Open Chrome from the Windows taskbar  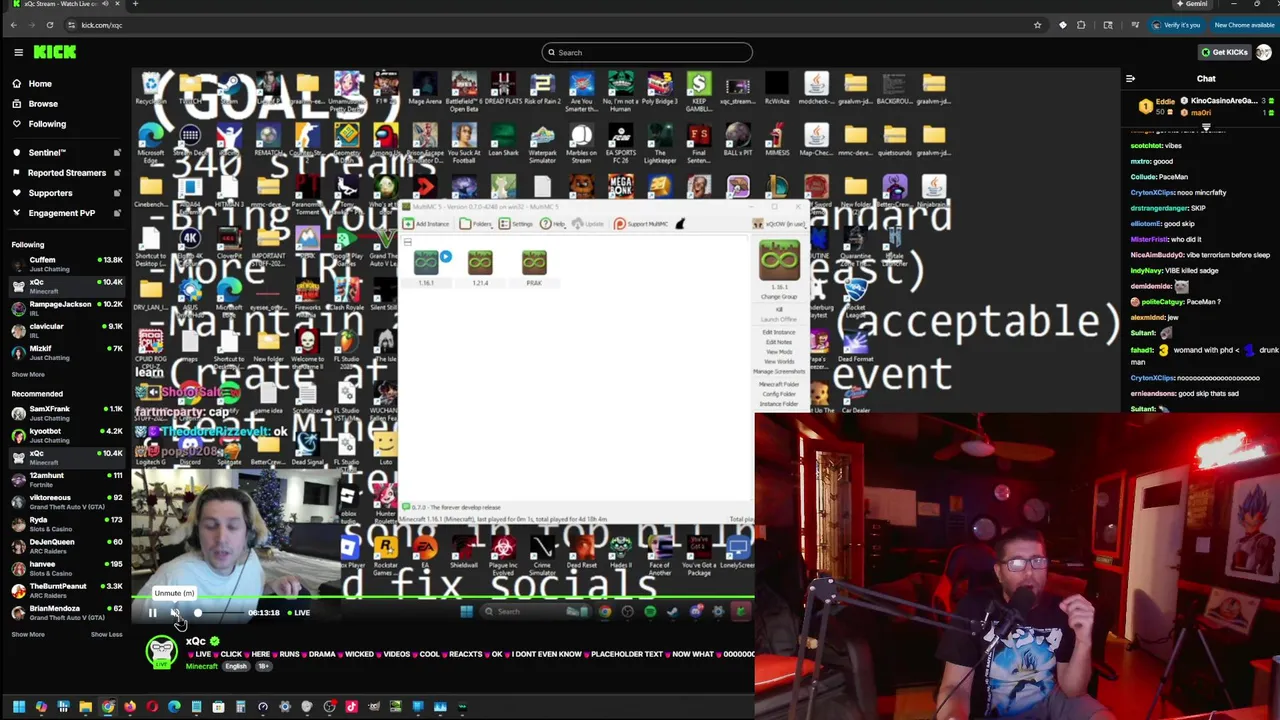(x=108, y=707)
